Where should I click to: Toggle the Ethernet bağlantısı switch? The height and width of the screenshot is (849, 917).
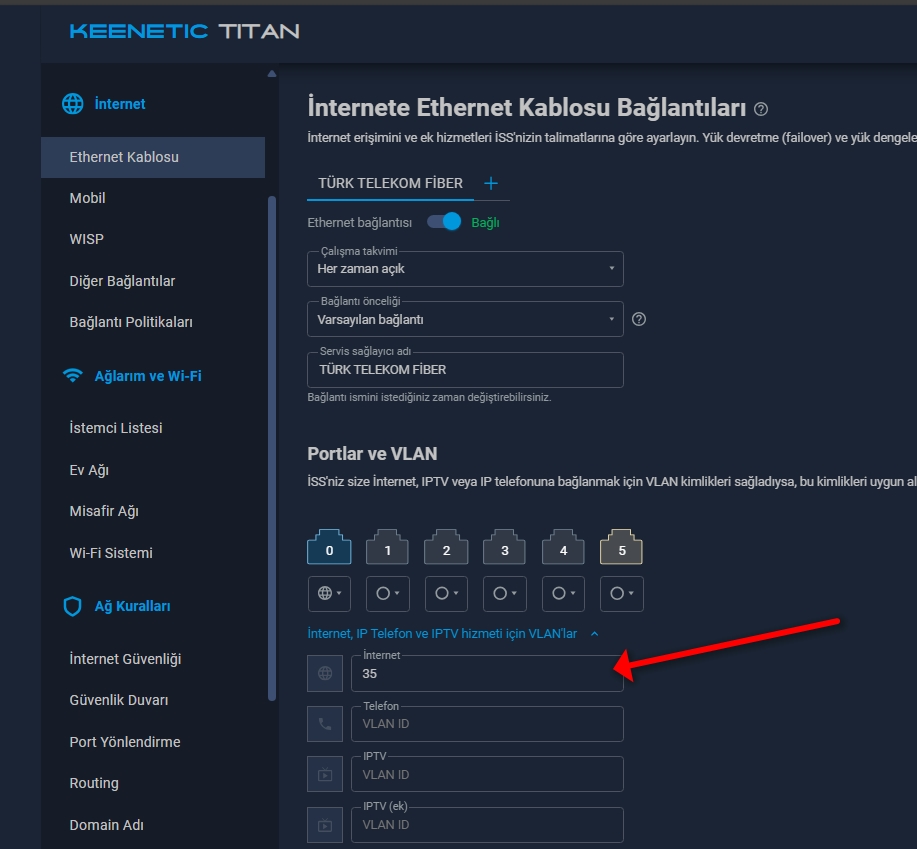(x=444, y=222)
